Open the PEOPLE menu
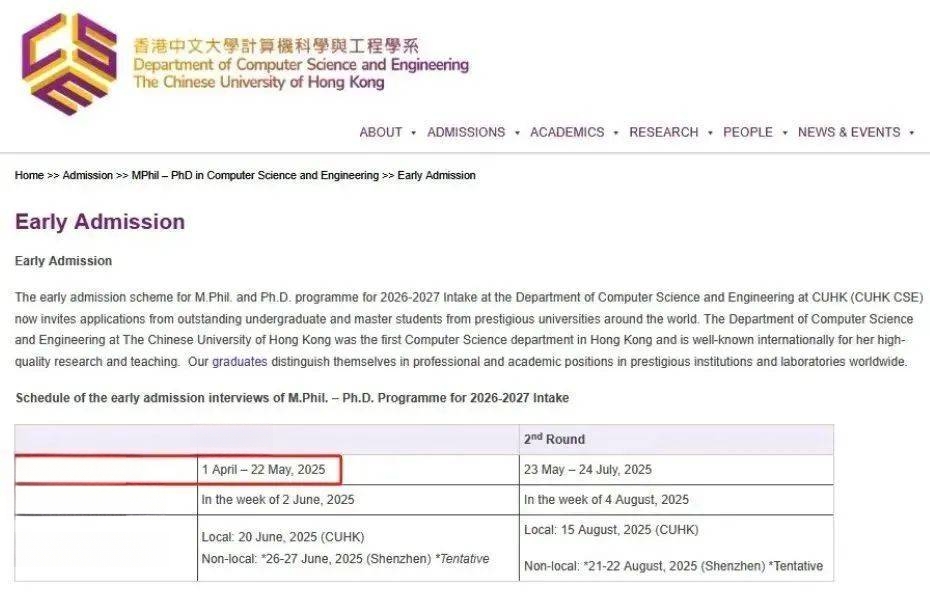Viewport: 930px width, 598px height. pos(748,132)
